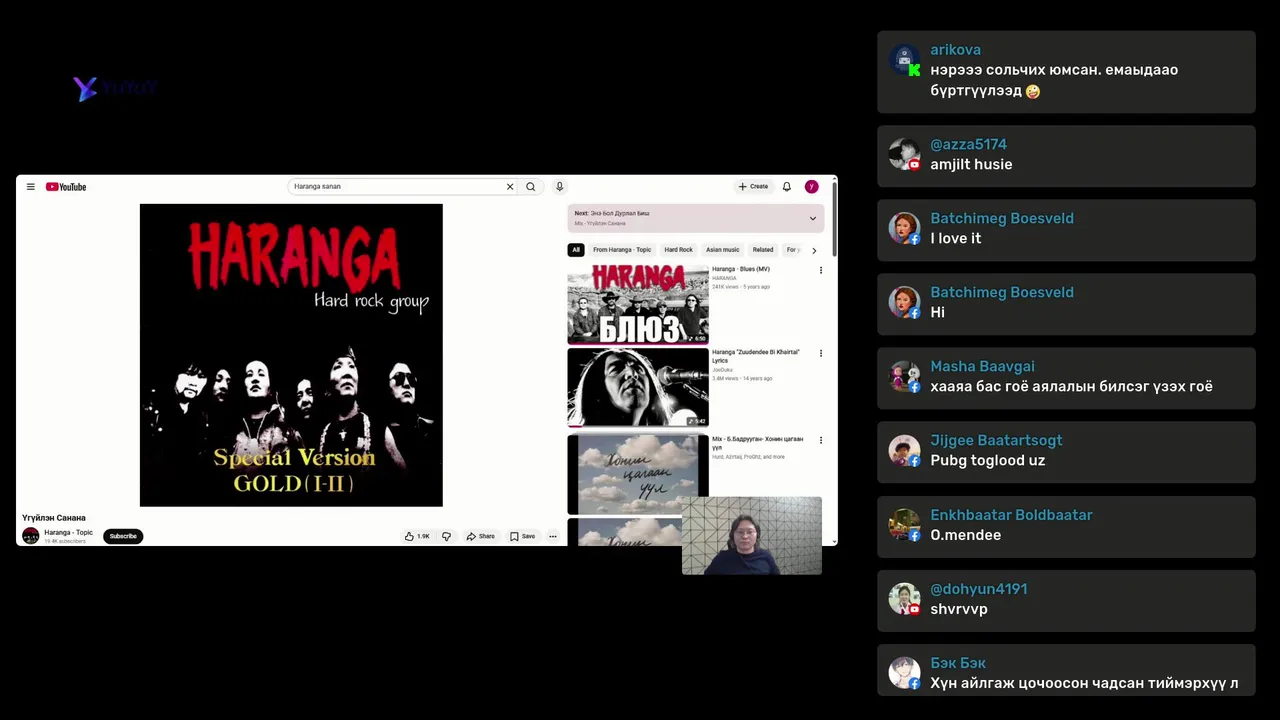Open the account avatar menu
This screenshot has width=1280, height=720.
coord(812,187)
